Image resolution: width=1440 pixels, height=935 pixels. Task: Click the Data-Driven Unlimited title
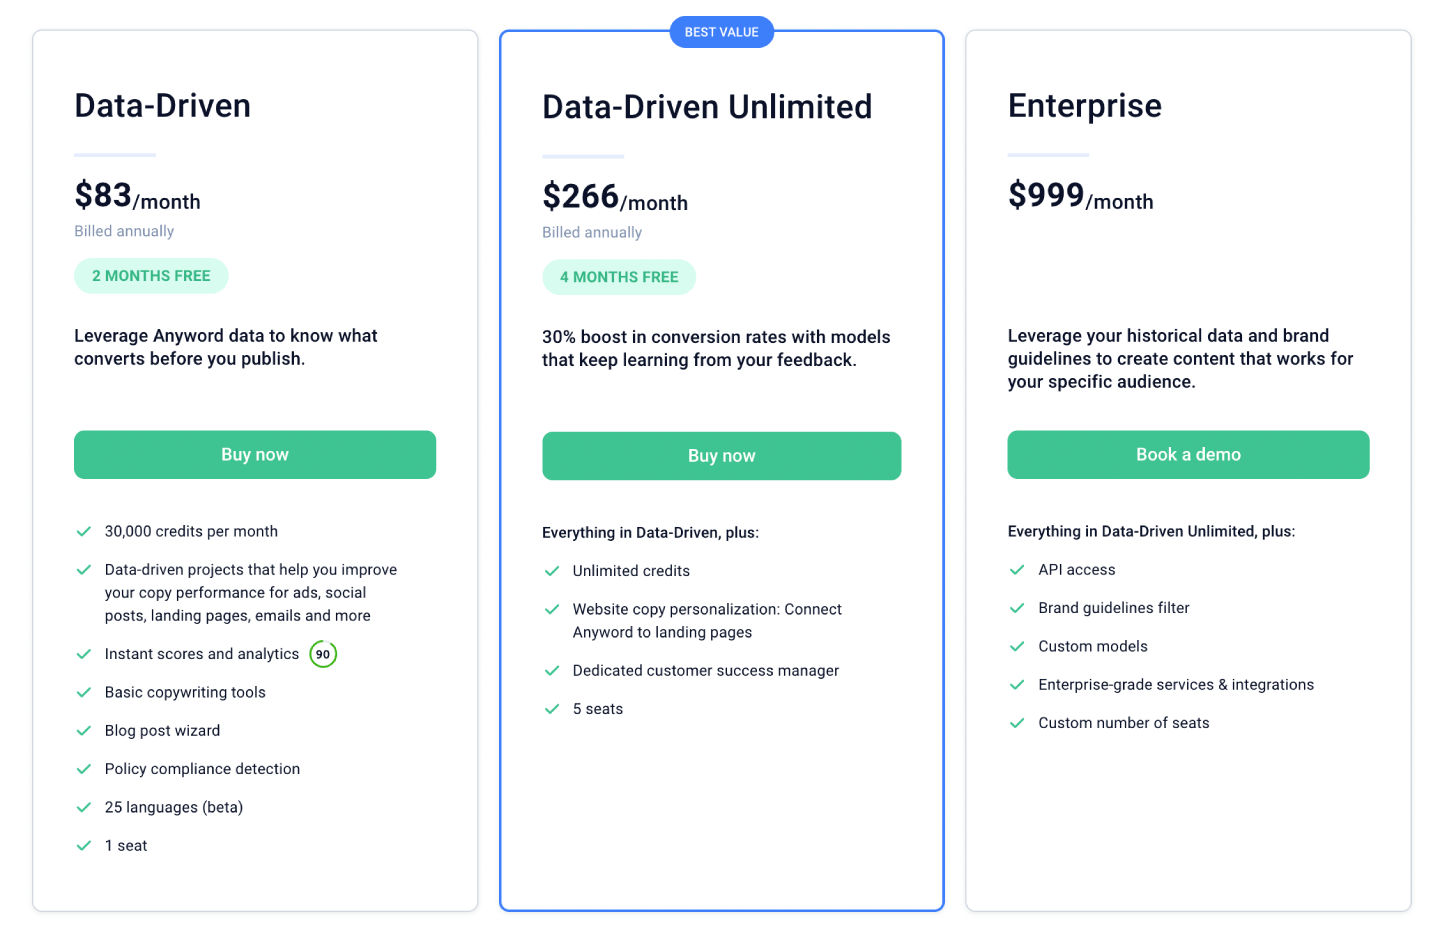pos(706,107)
